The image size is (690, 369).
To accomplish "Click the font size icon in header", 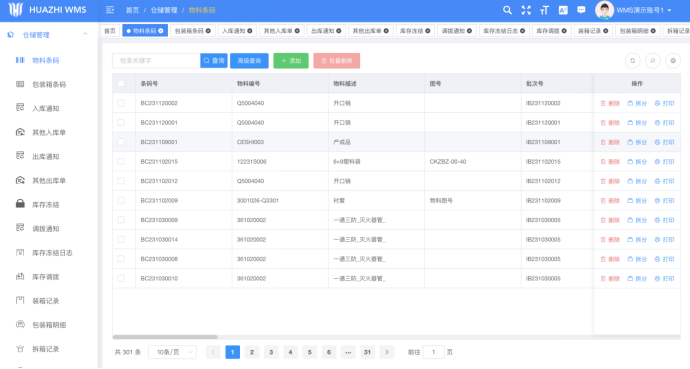I will 544,10.
